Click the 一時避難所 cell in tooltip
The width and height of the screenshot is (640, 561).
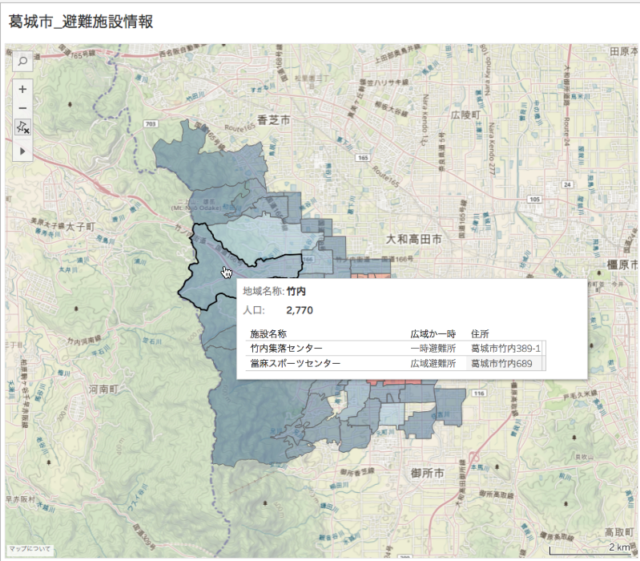pyautogui.click(x=433, y=348)
